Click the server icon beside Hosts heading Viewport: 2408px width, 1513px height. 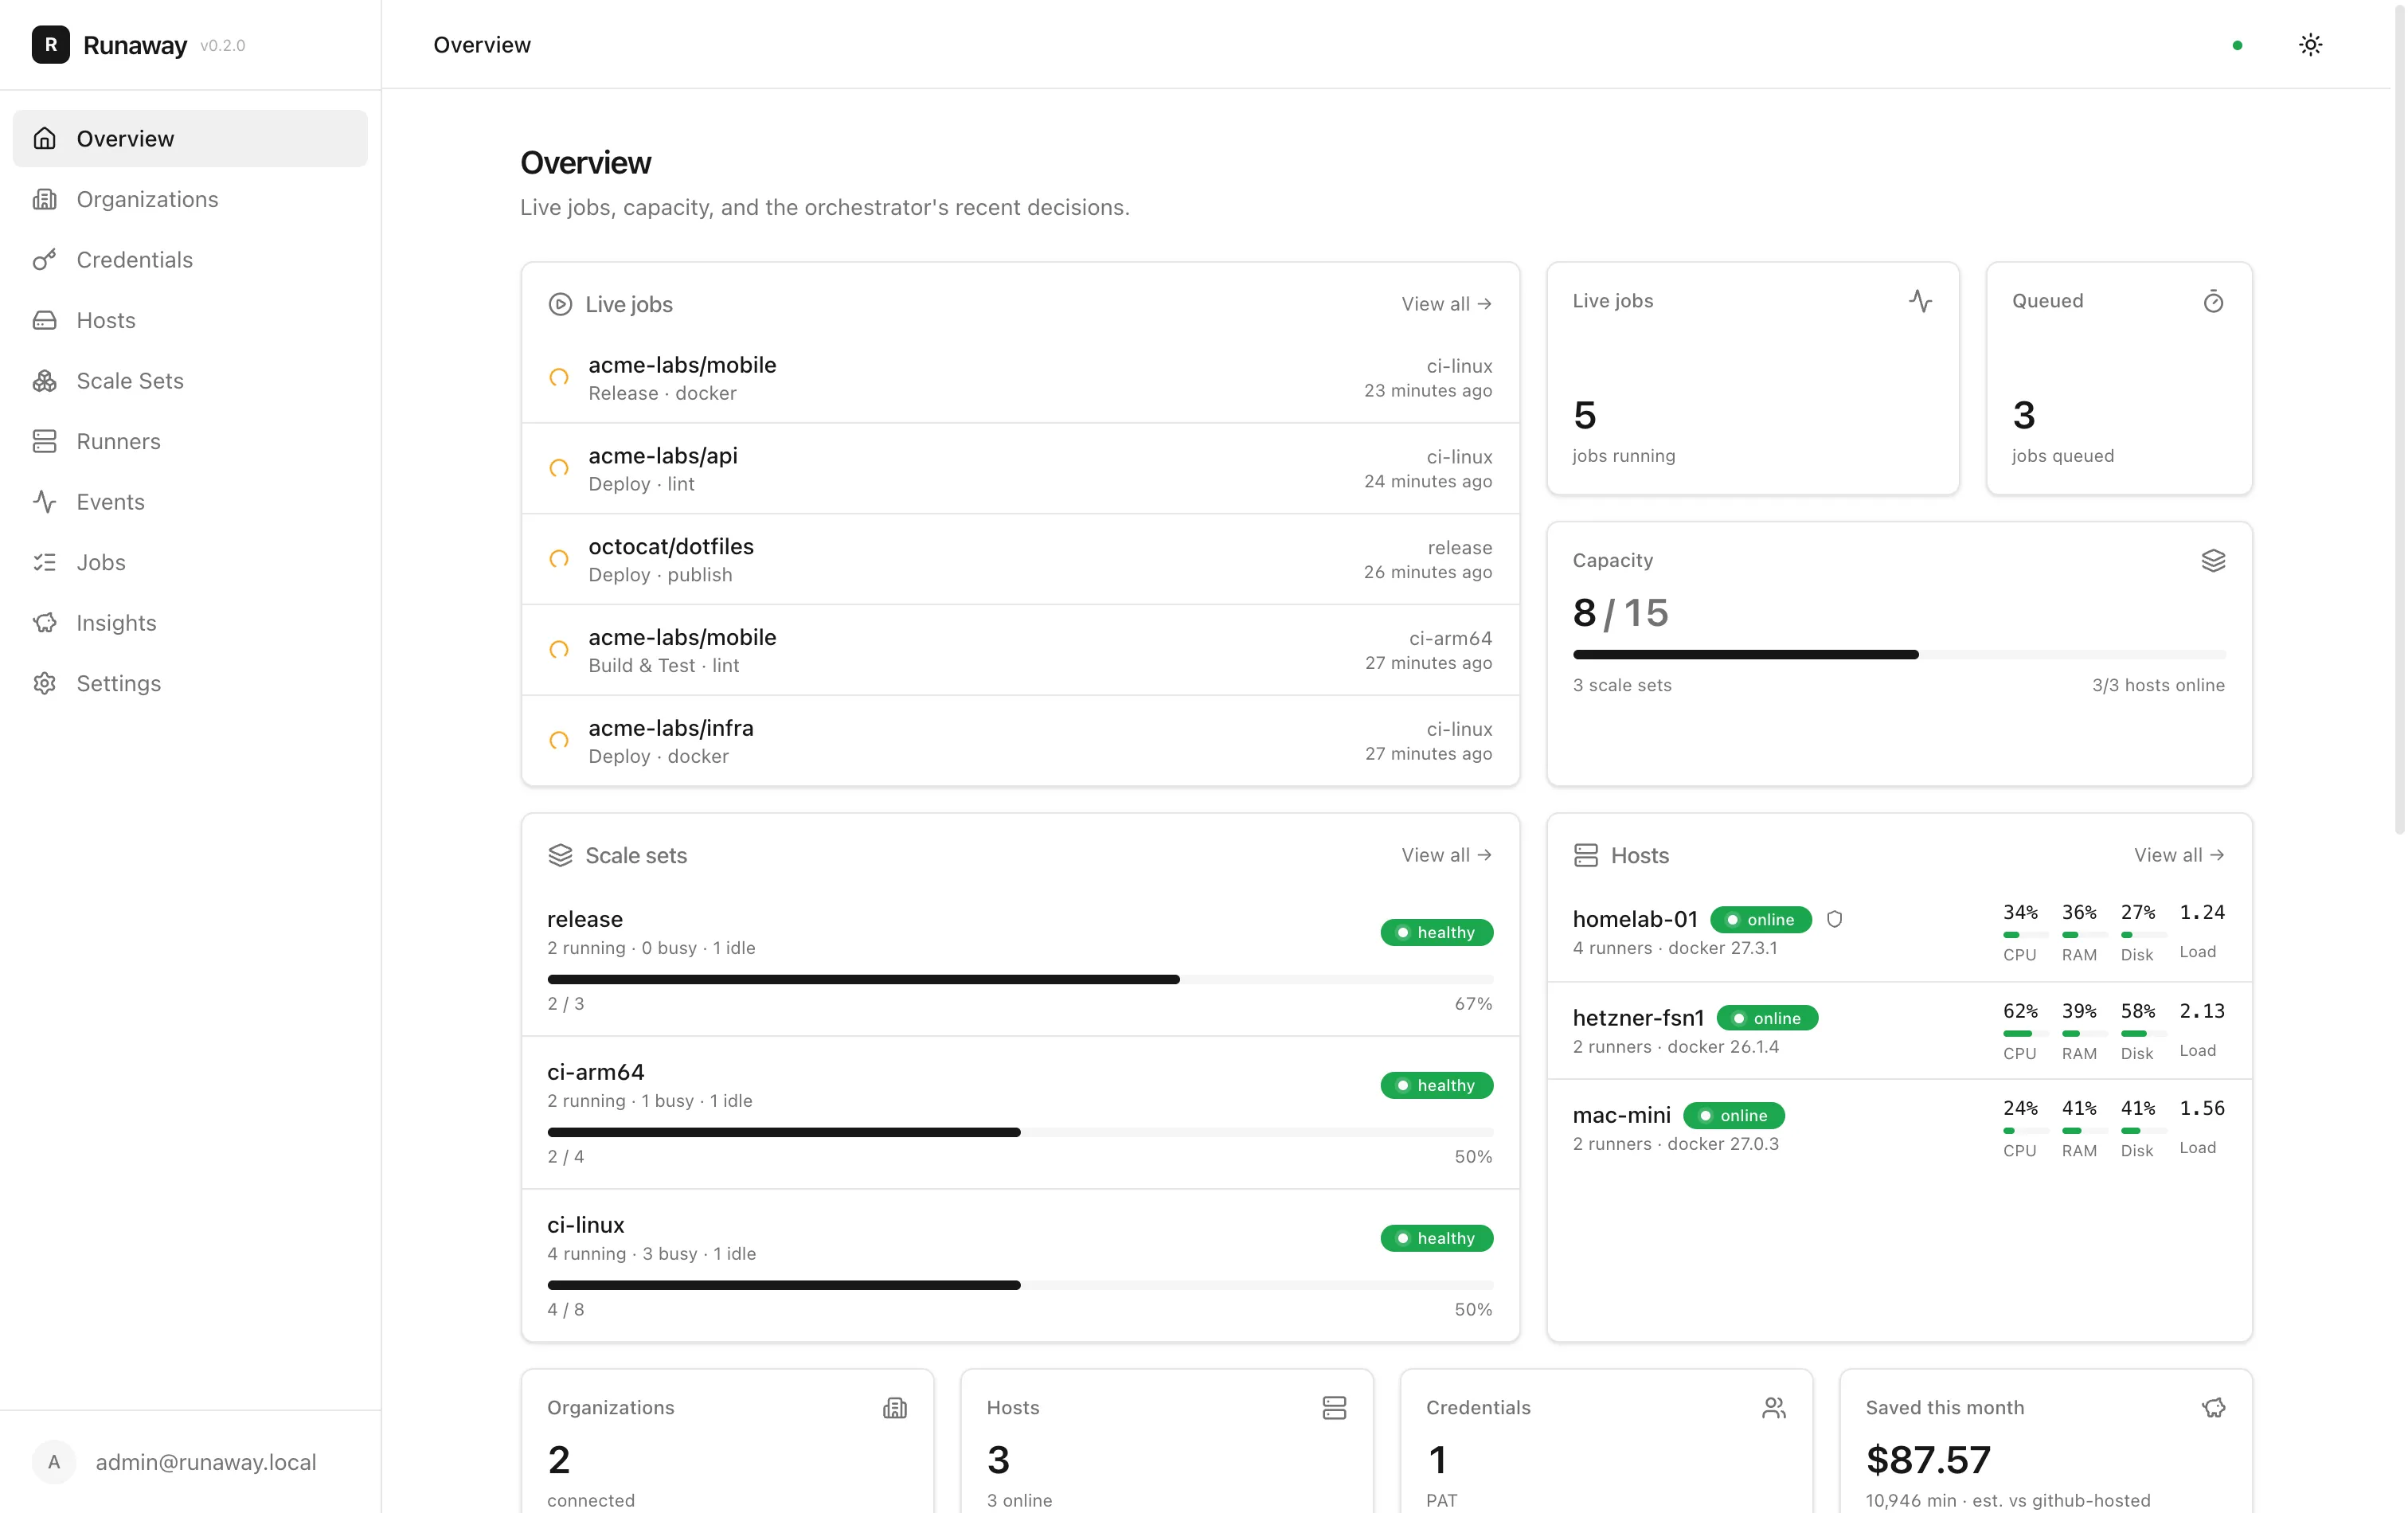point(1586,855)
